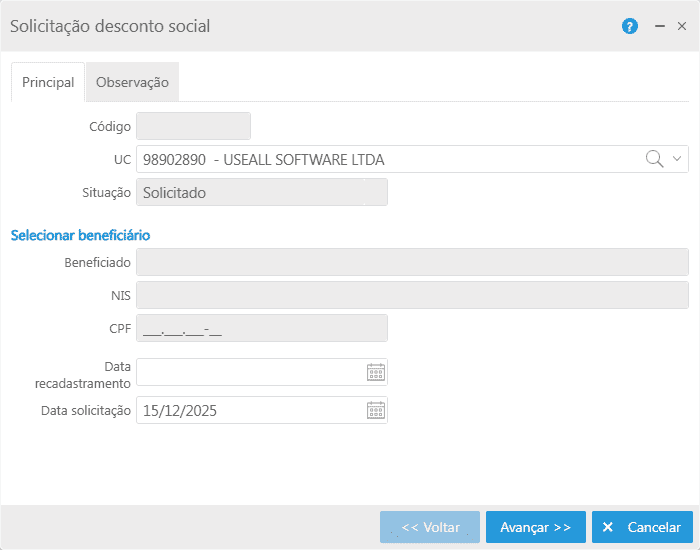
Task: Open the Data recadastramento calendar picker
Action: pyautogui.click(x=376, y=373)
